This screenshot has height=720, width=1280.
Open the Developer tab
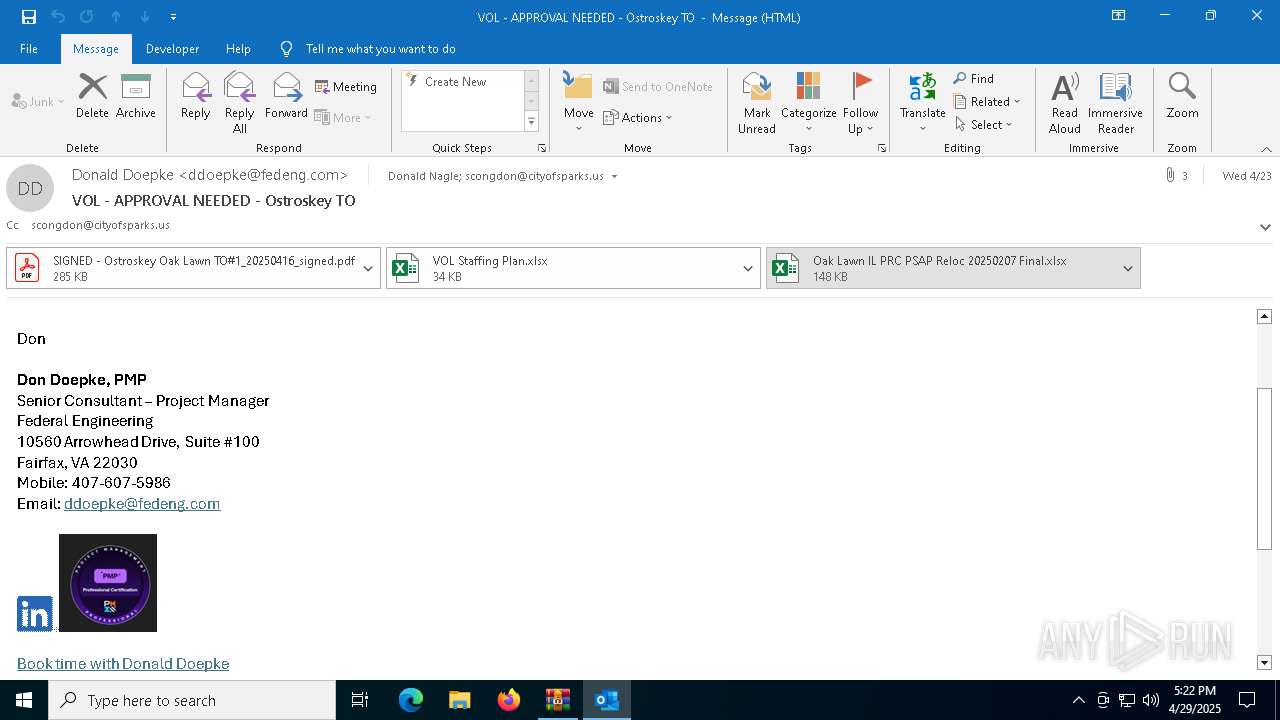[x=172, y=49]
